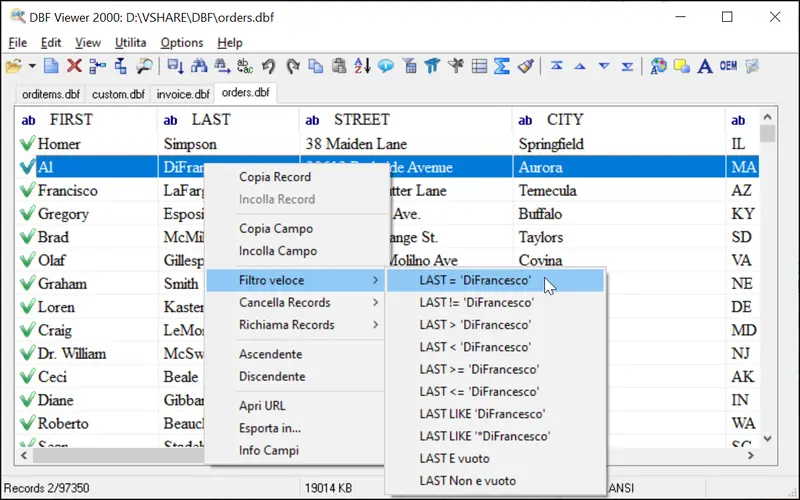Image resolution: width=800 pixels, height=500 pixels.
Task: Select filter LAST LIKE '*DiFrancesco'
Action: (x=495, y=436)
